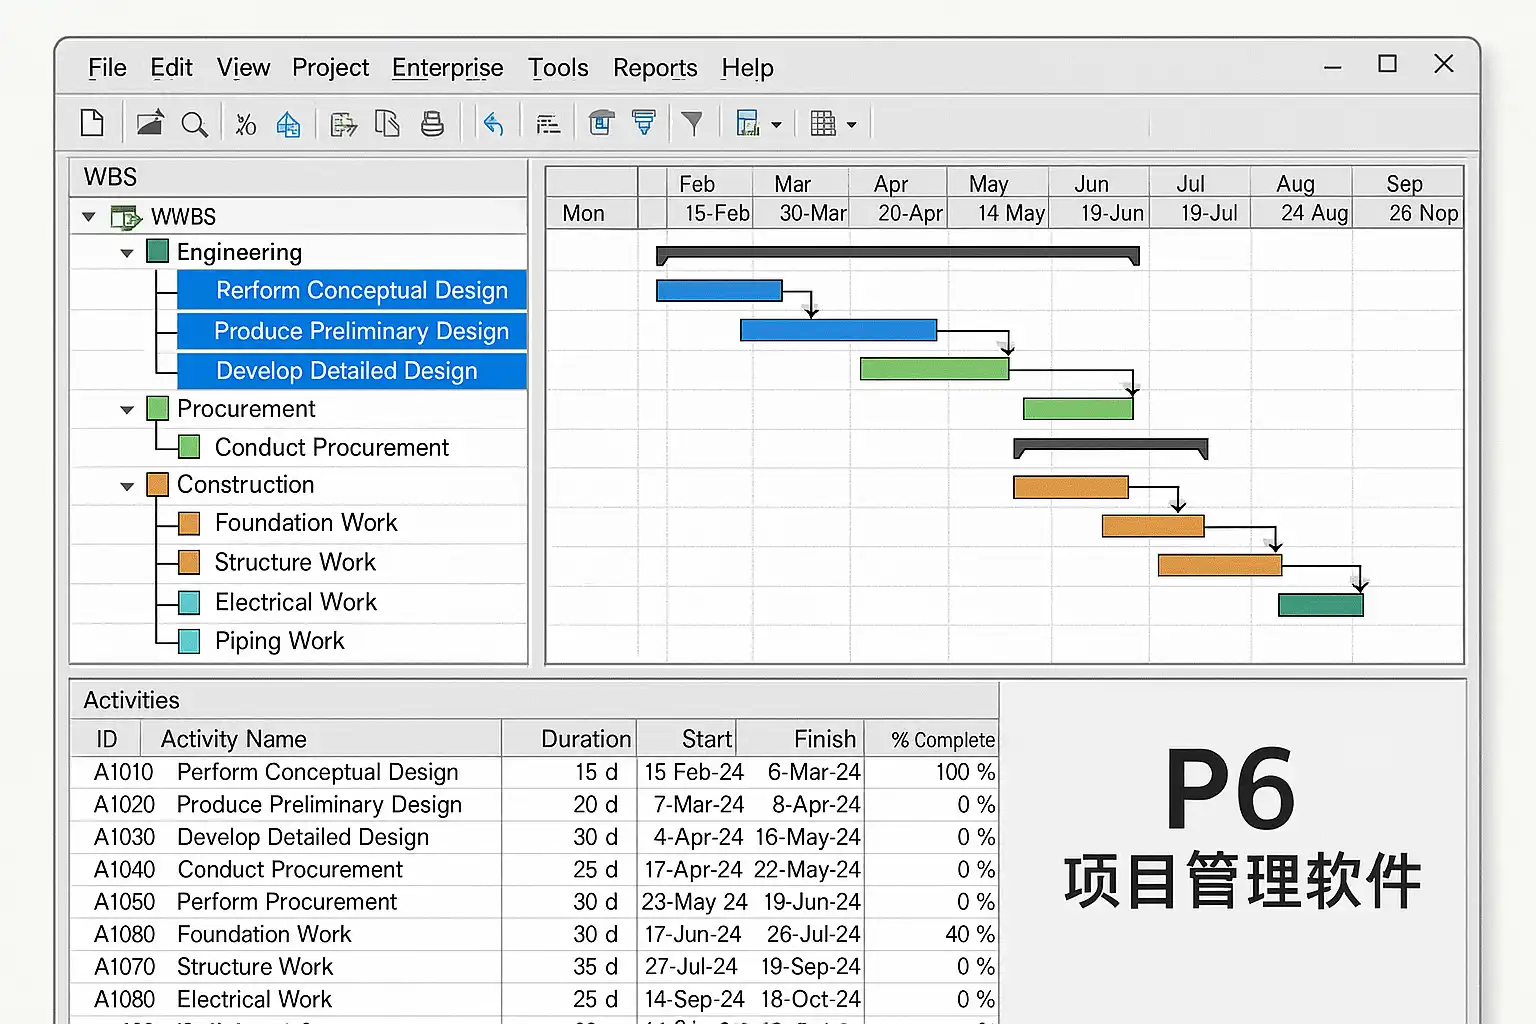The image size is (1536, 1024).
Task: Click the magnifying glass search icon
Action: pyautogui.click(x=194, y=124)
